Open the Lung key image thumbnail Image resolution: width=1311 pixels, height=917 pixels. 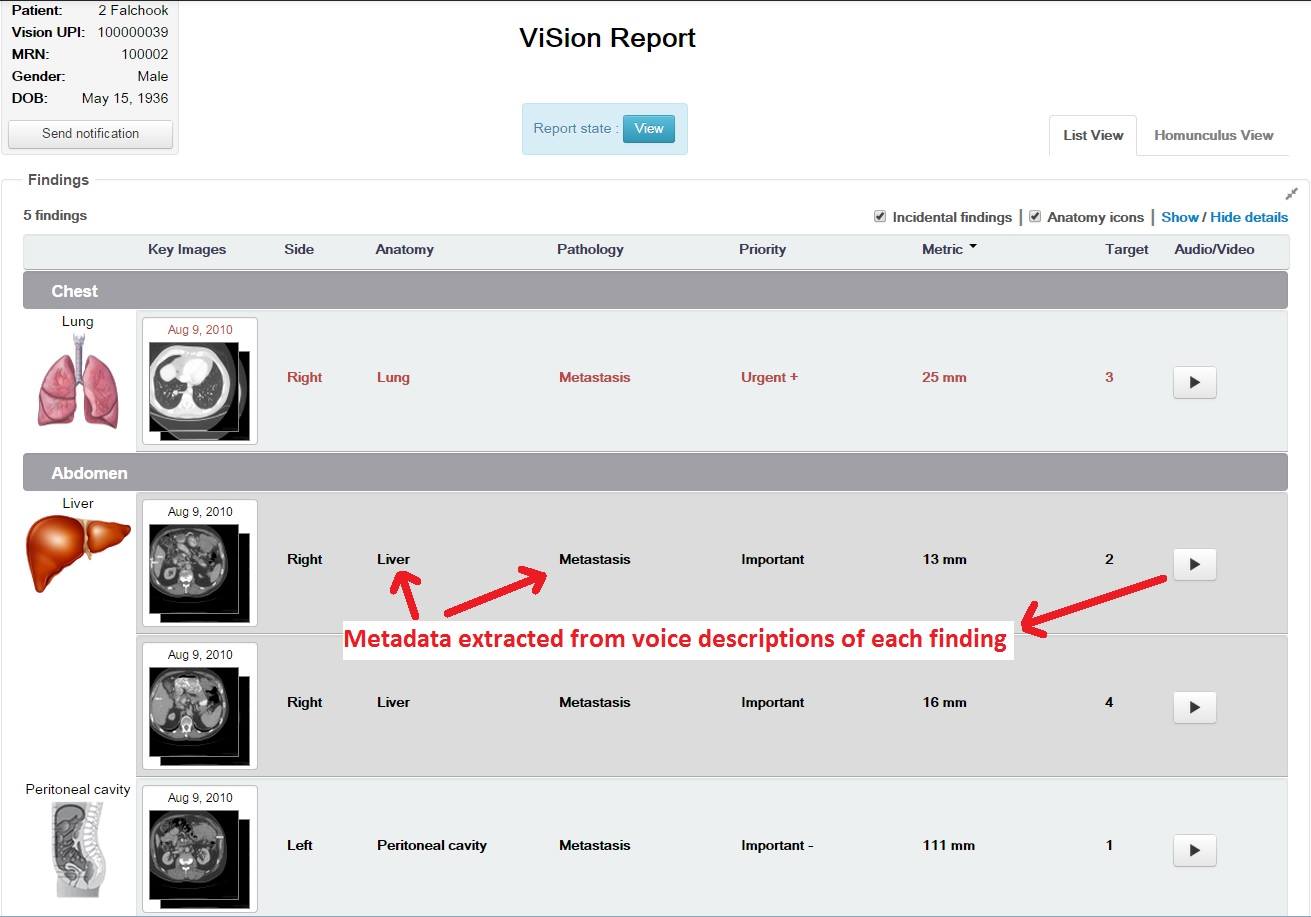pyautogui.click(x=200, y=381)
